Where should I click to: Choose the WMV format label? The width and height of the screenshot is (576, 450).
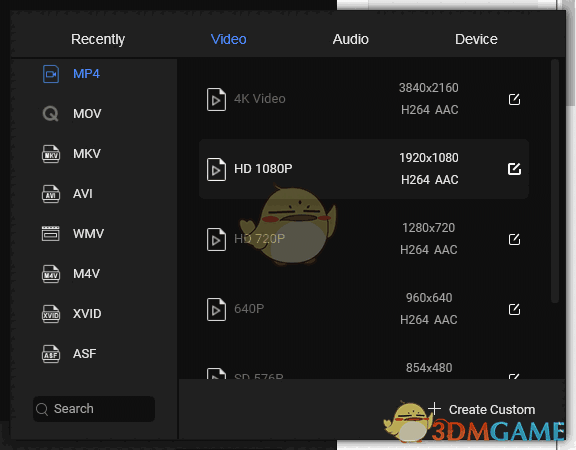[x=89, y=234]
